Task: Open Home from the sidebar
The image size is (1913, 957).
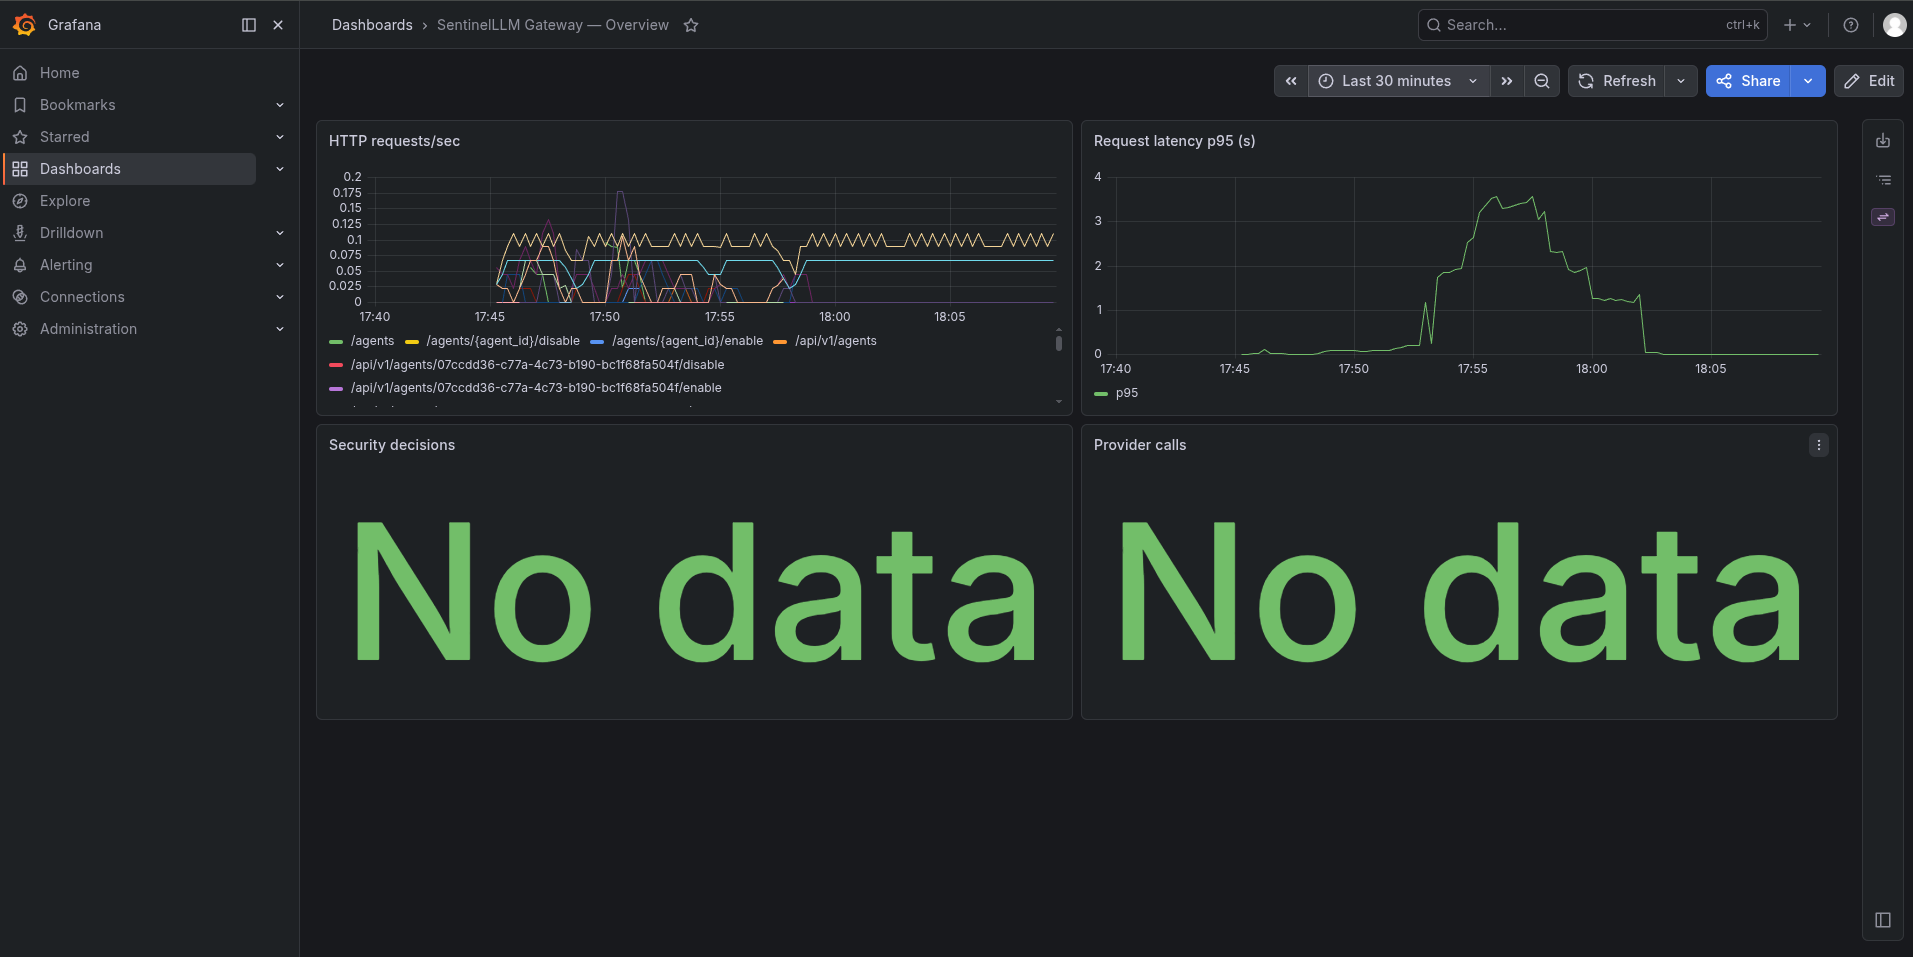Action: point(59,73)
